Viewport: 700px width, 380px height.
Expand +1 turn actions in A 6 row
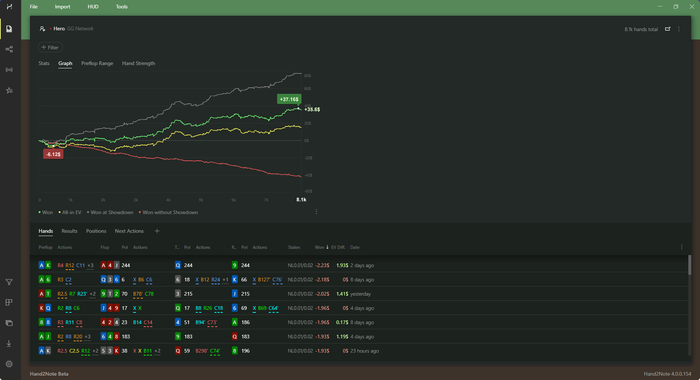coord(225,280)
